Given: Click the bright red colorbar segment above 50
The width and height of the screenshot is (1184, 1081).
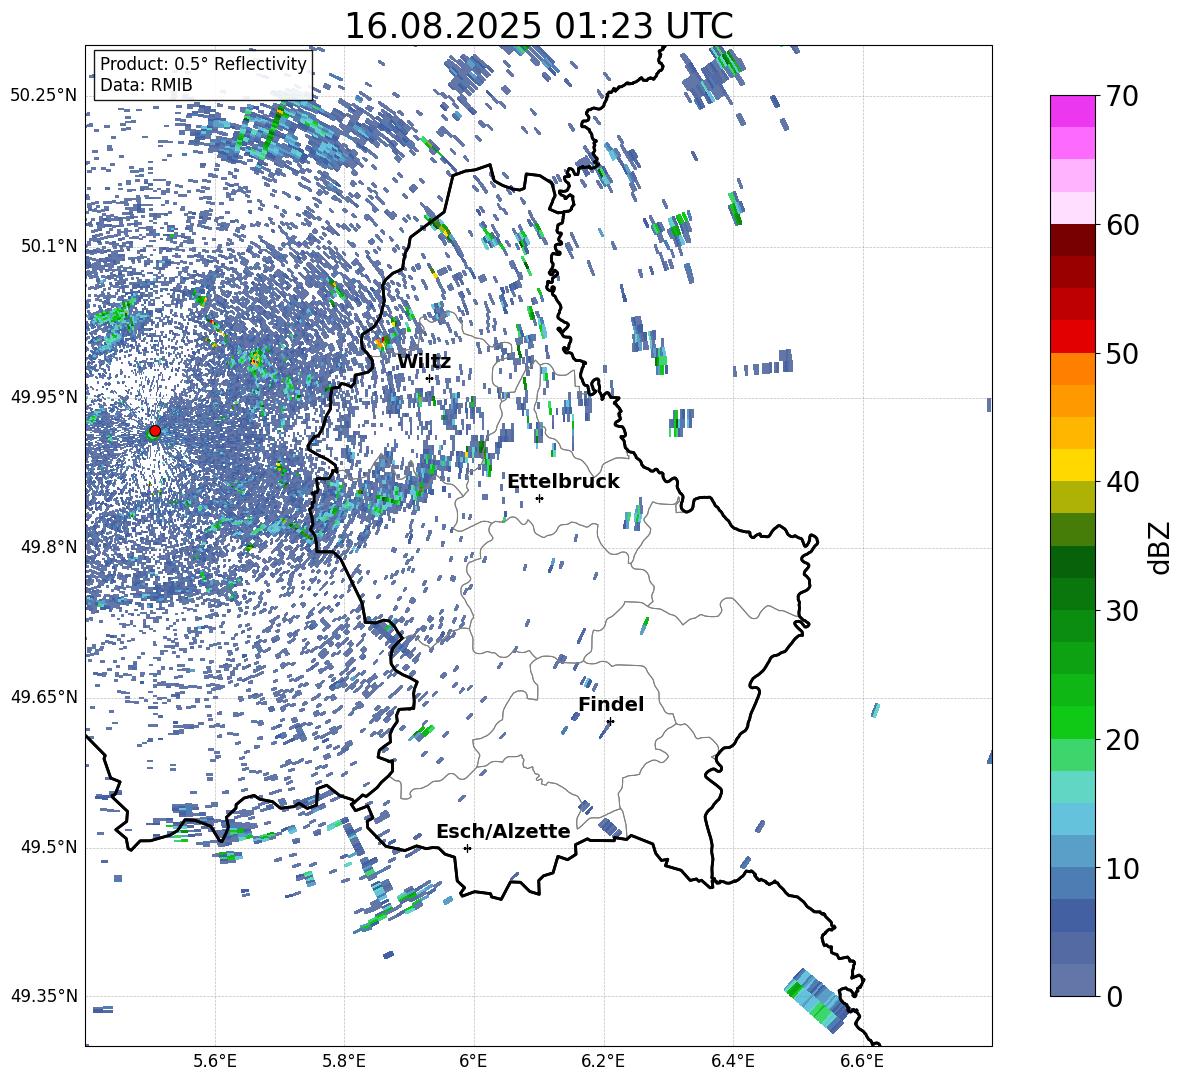Looking at the screenshot, I should coord(1072,337).
